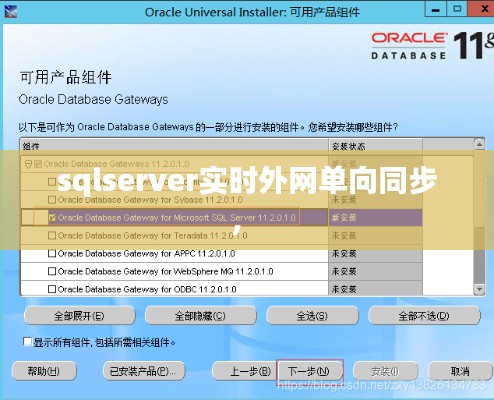This screenshot has height=400, width=494.
Task: Click the next step (下一步) button
Action: pyautogui.click(x=309, y=371)
